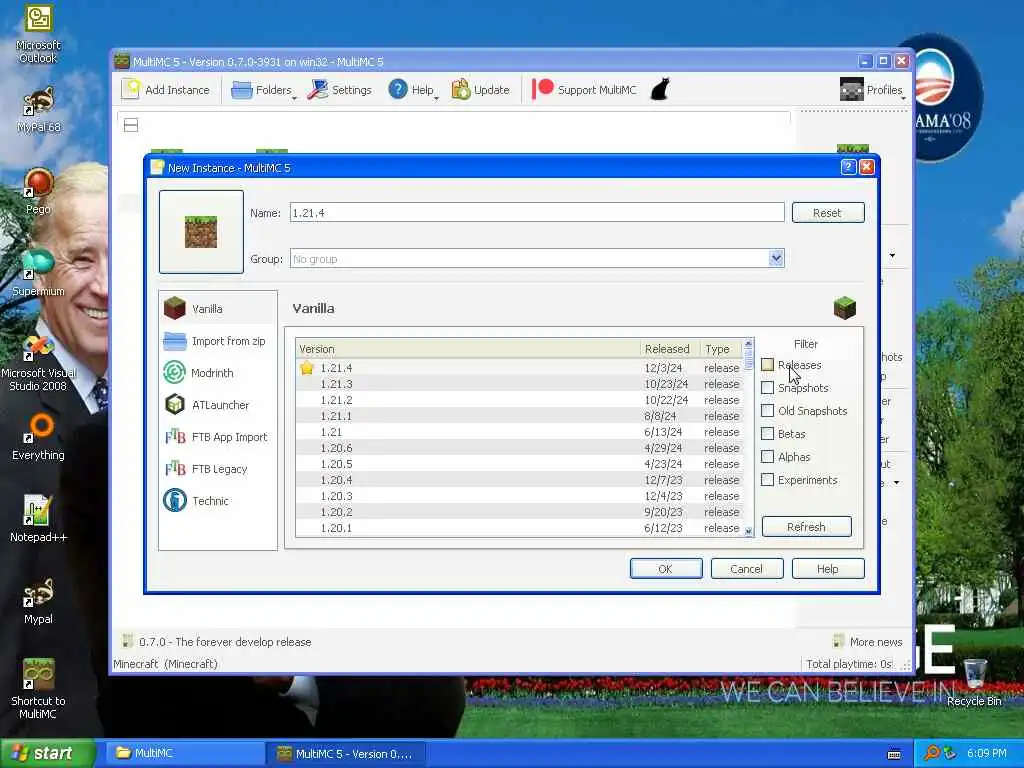The height and width of the screenshot is (768, 1024).
Task: Enable the Experiments filter checkbox
Action: tap(767, 479)
